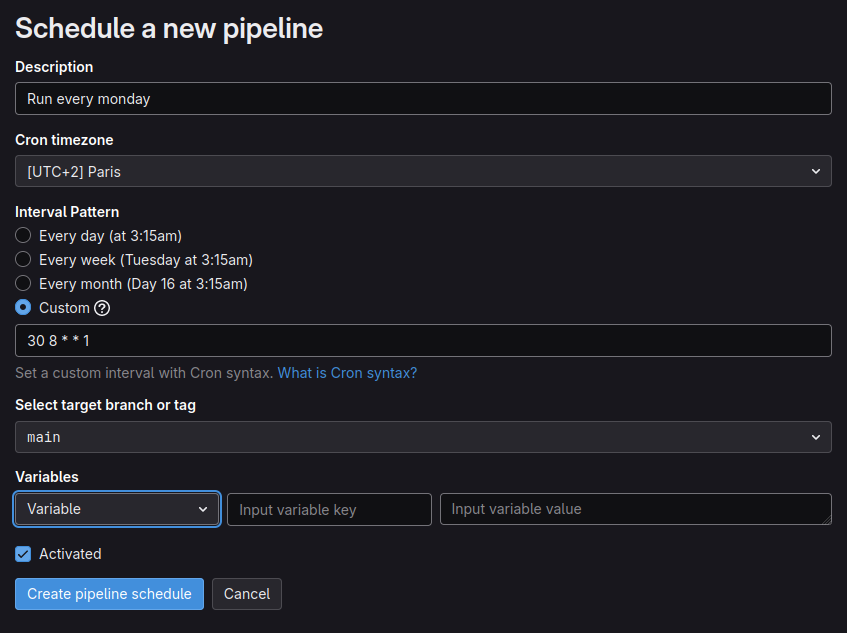
Task: Click the custom cron expression input field
Action: pos(423,341)
